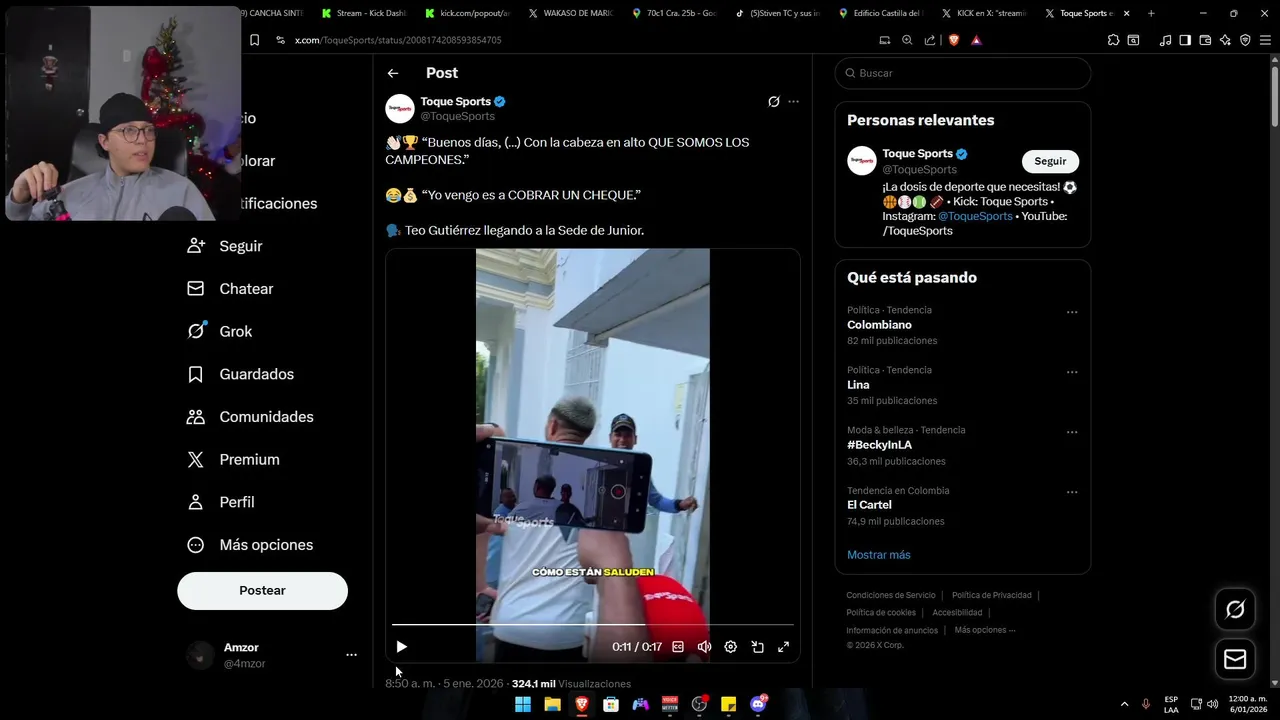Open Comunidades section
Screen dimensions: 1280x720
click(x=251, y=417)
